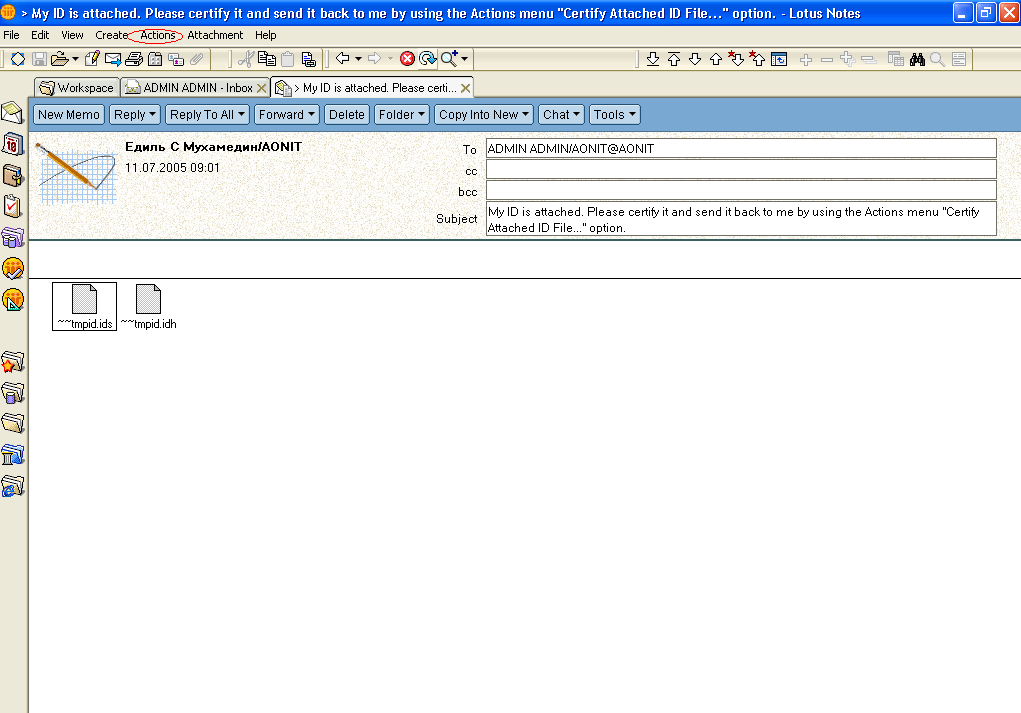The image size is (1021, 713).
Task: Open the Reply dropdown button
Action: 134,115
